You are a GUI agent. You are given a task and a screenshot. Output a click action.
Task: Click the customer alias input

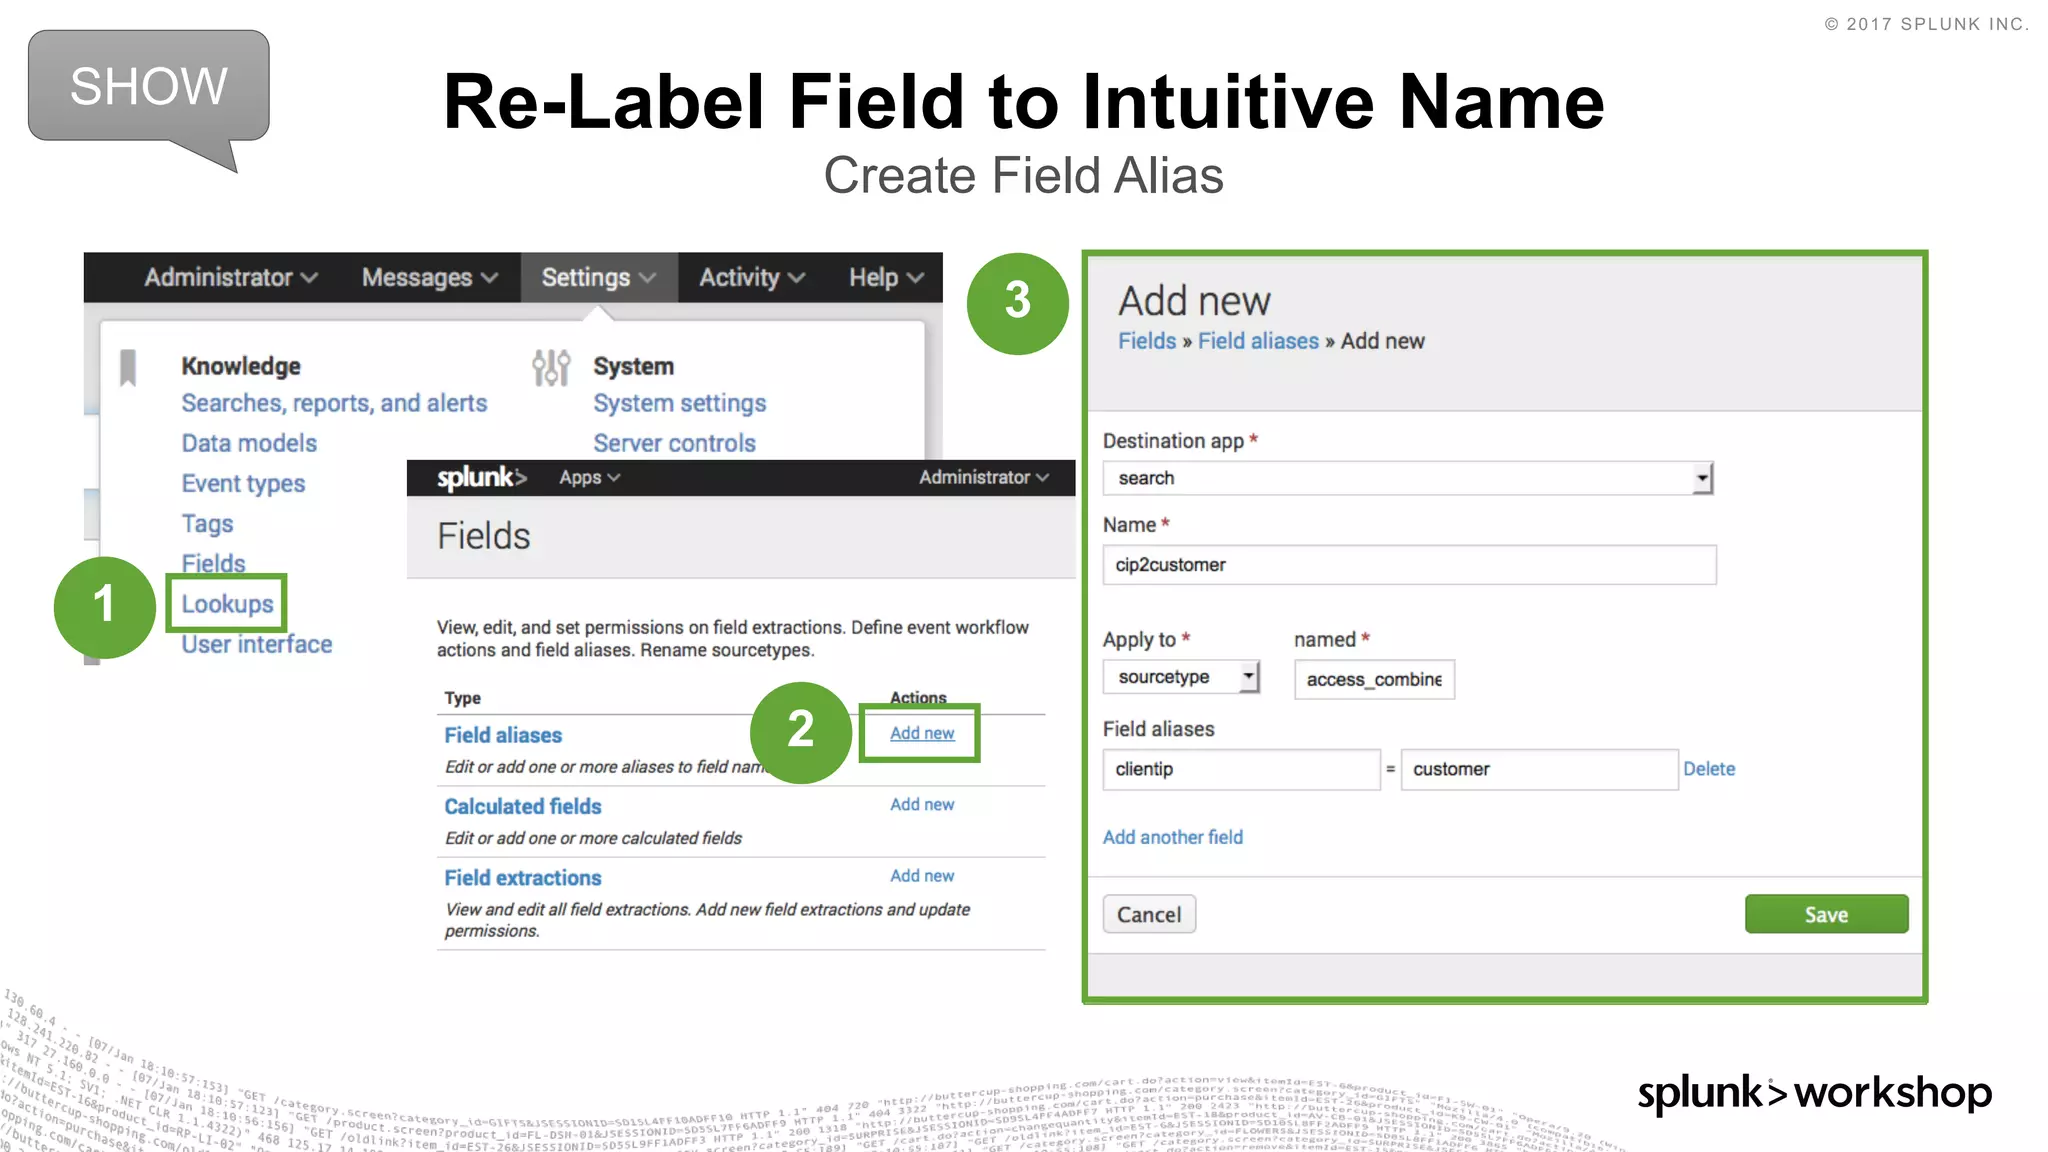click(1539, 769)
